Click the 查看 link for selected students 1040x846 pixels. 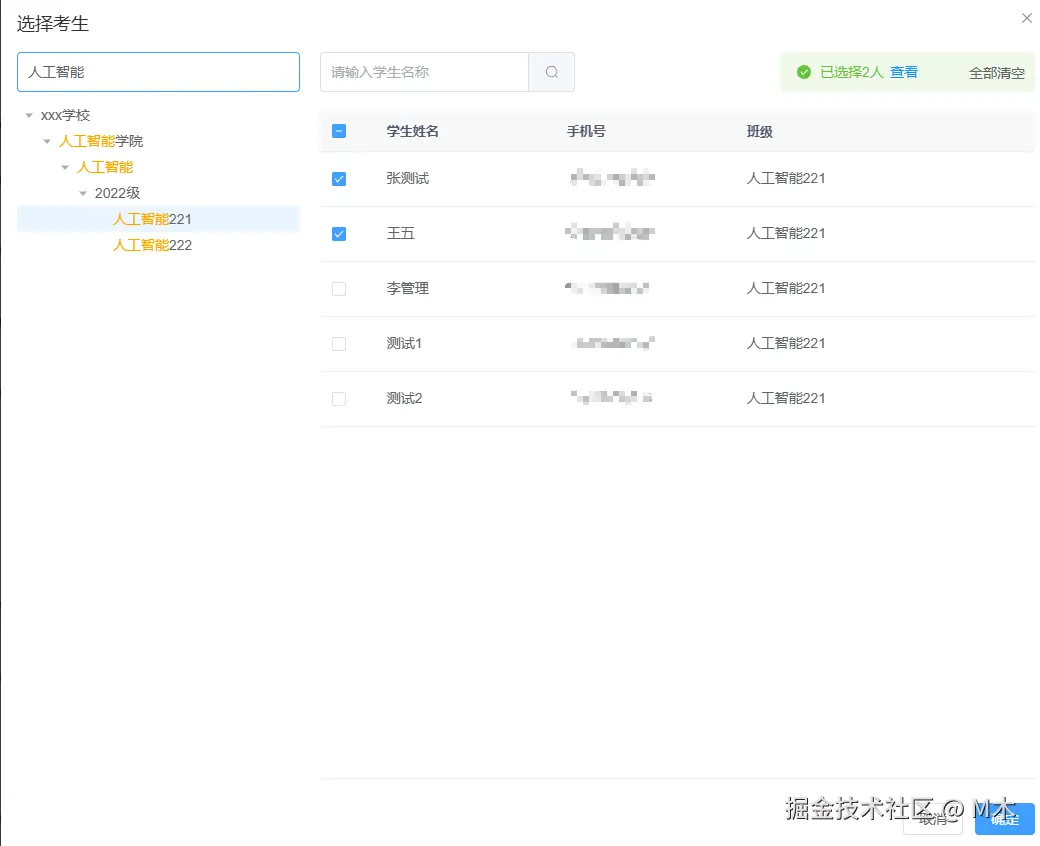[x=903, y=72]
